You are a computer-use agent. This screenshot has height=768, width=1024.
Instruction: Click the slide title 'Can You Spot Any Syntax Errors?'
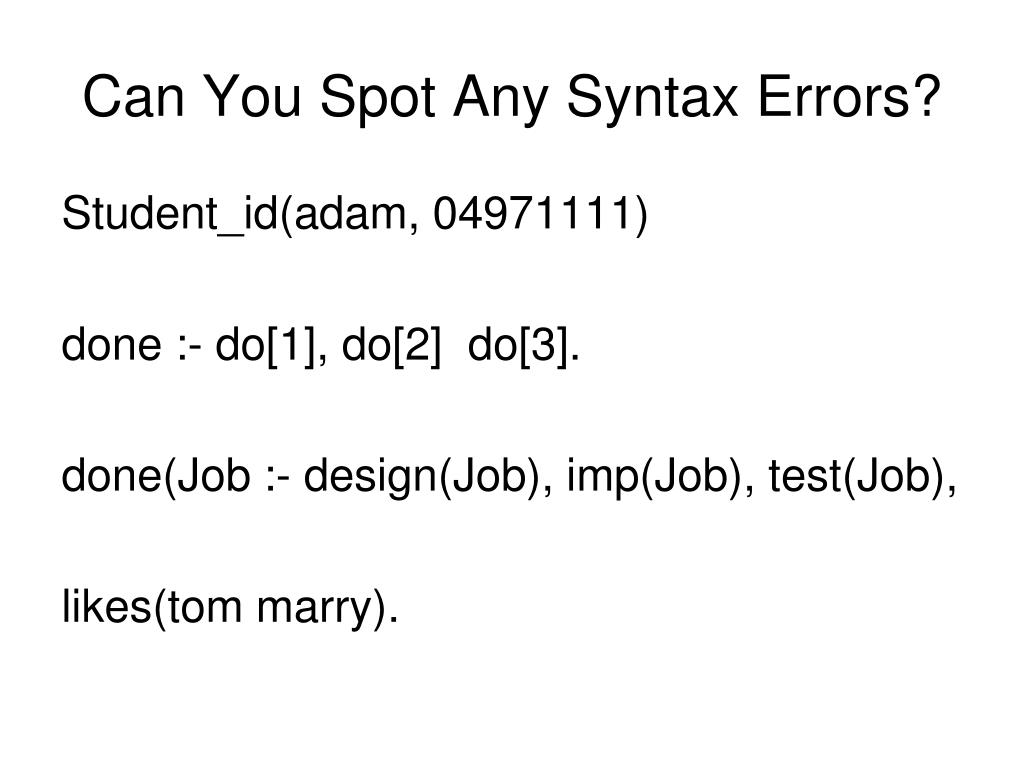(x=511, y=98)
